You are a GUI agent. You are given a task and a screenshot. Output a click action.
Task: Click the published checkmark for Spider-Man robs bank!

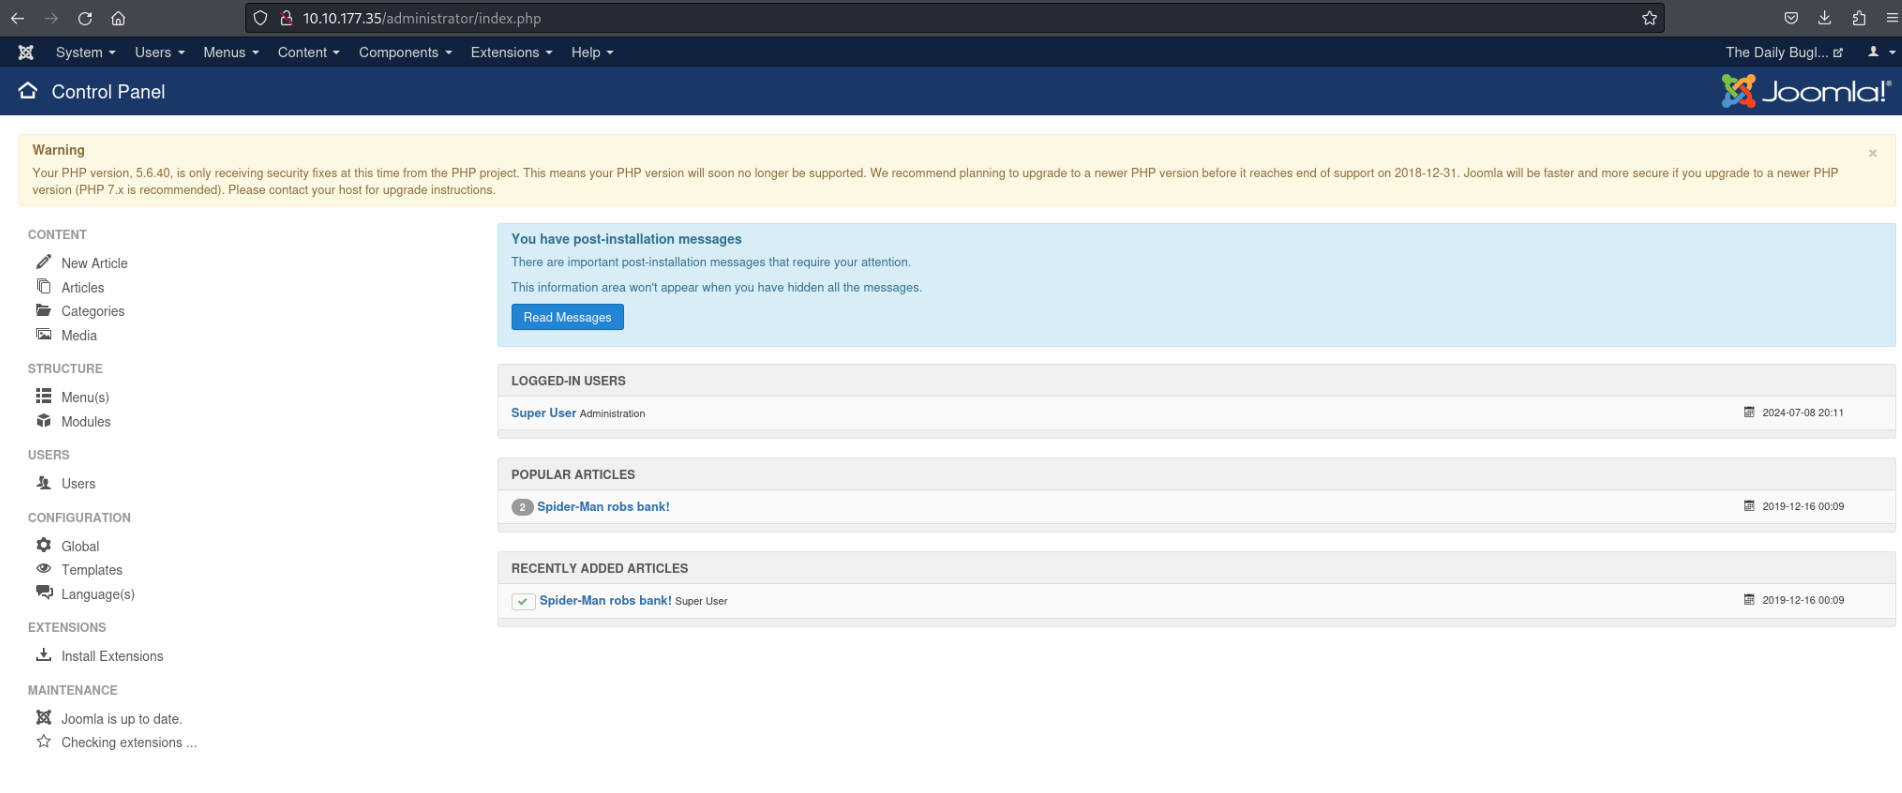[523, 601]
